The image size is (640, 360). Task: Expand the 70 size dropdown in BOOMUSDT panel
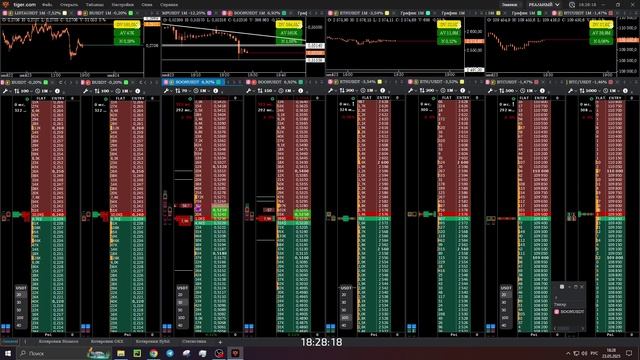(183, 91)
